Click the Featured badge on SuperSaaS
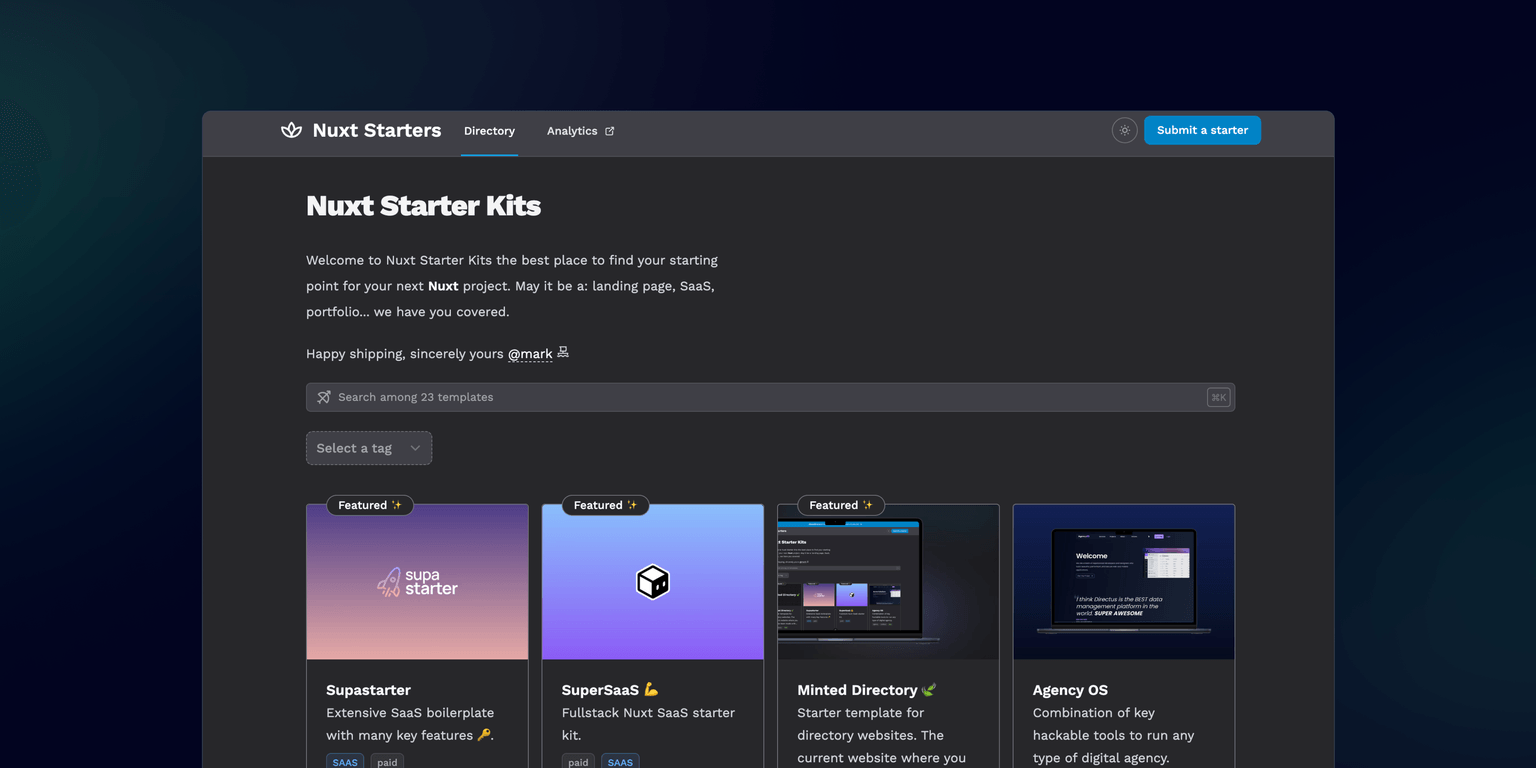This screenshot has width=1536, height=768. point(605,505)
